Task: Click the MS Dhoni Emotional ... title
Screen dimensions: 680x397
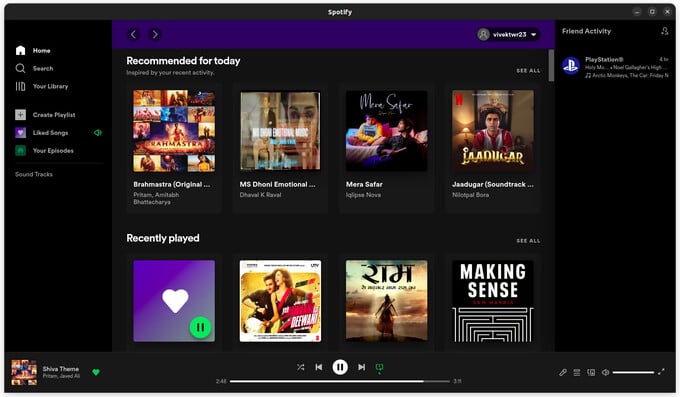Action: click(278, 184)
